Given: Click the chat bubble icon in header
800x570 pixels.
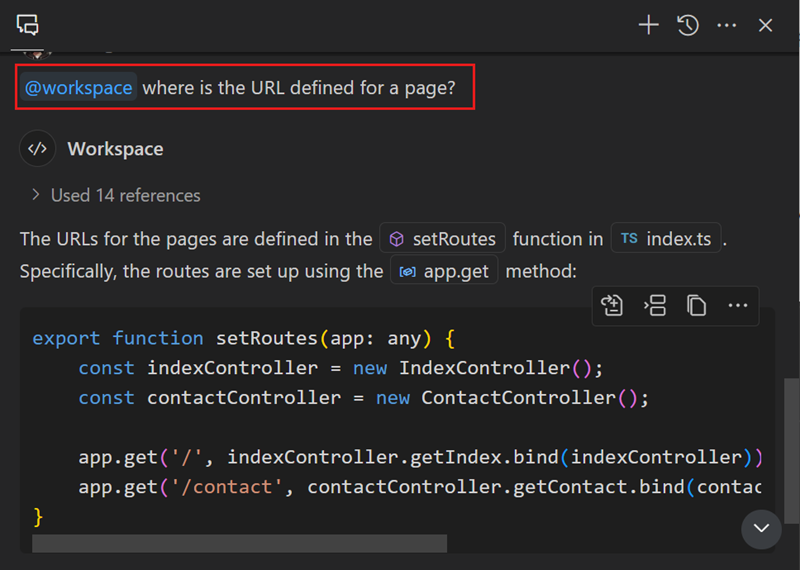Looking at the screenshot, I should (28, 25).
